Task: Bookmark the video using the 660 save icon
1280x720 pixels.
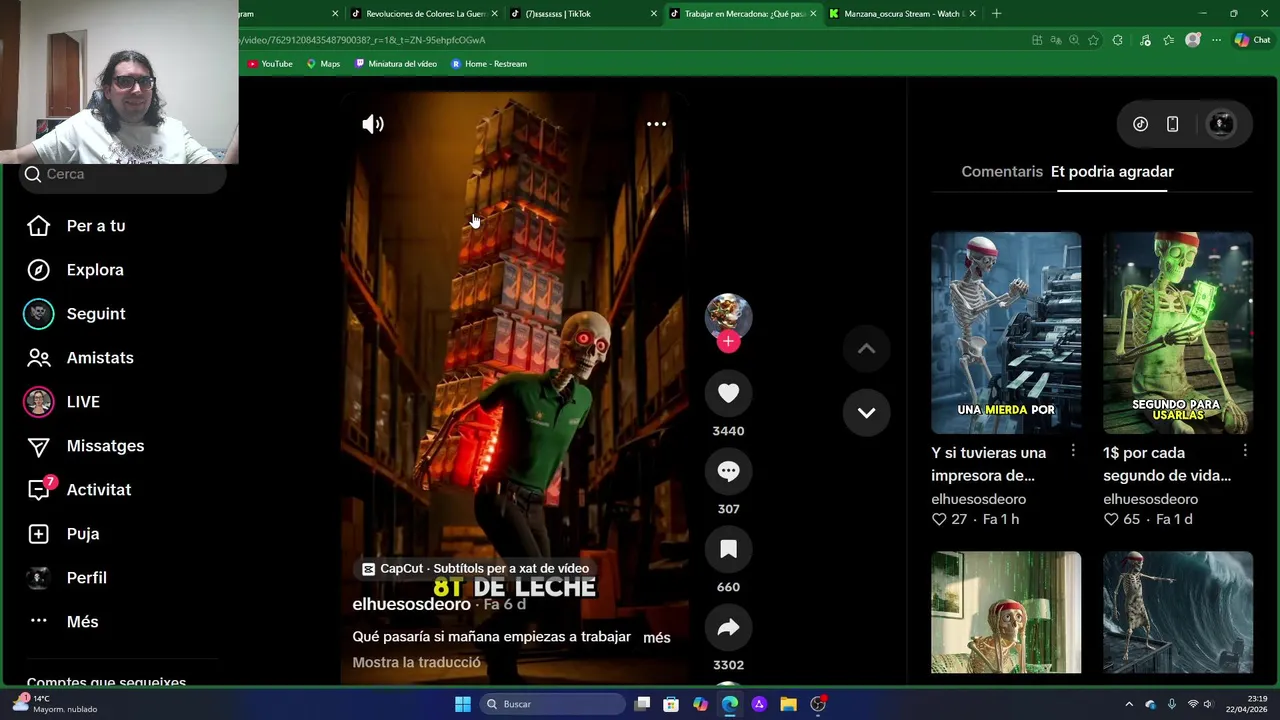Action: click(728, 549)
